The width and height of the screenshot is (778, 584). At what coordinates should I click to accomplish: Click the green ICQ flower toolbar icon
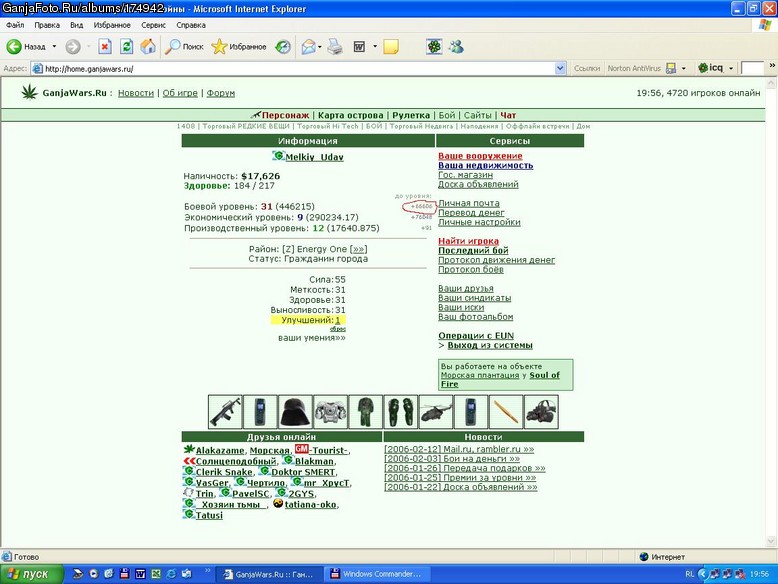[x=434, y=47]
